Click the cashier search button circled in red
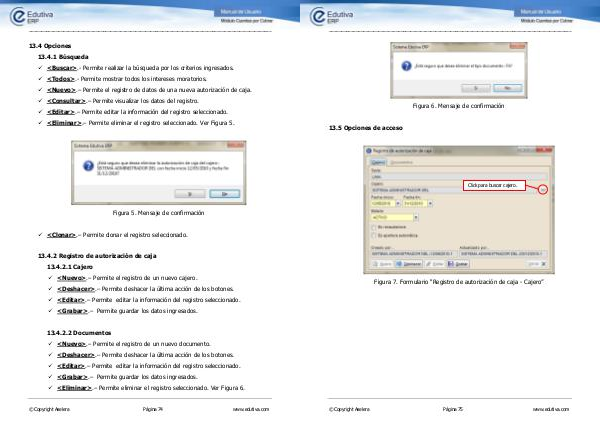 542,189
